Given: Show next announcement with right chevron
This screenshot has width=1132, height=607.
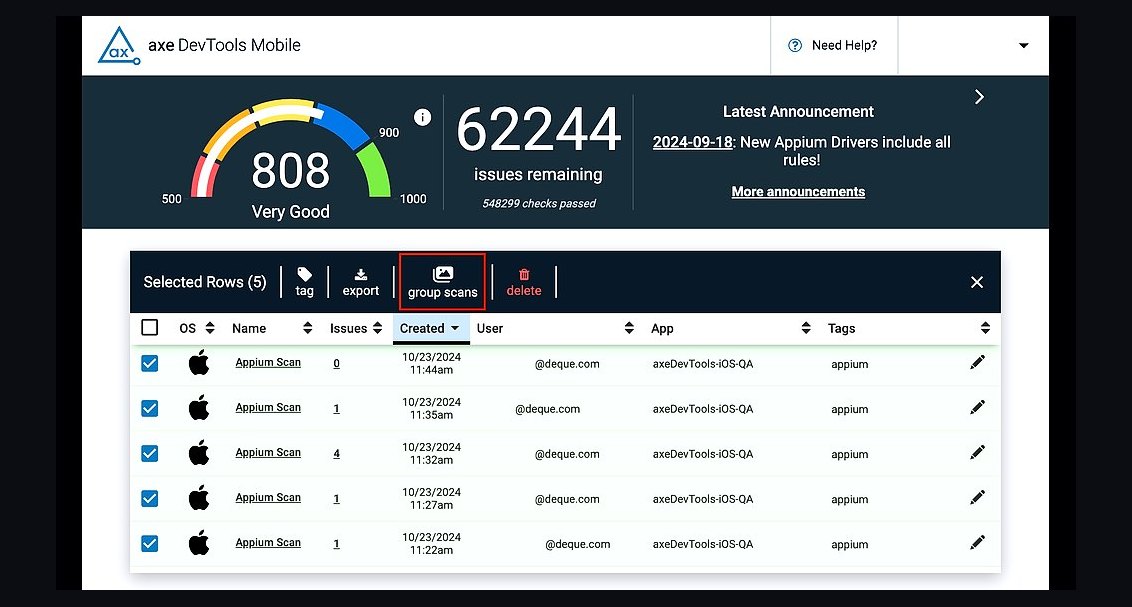Looking at the screenshot, I should point(979,97).
